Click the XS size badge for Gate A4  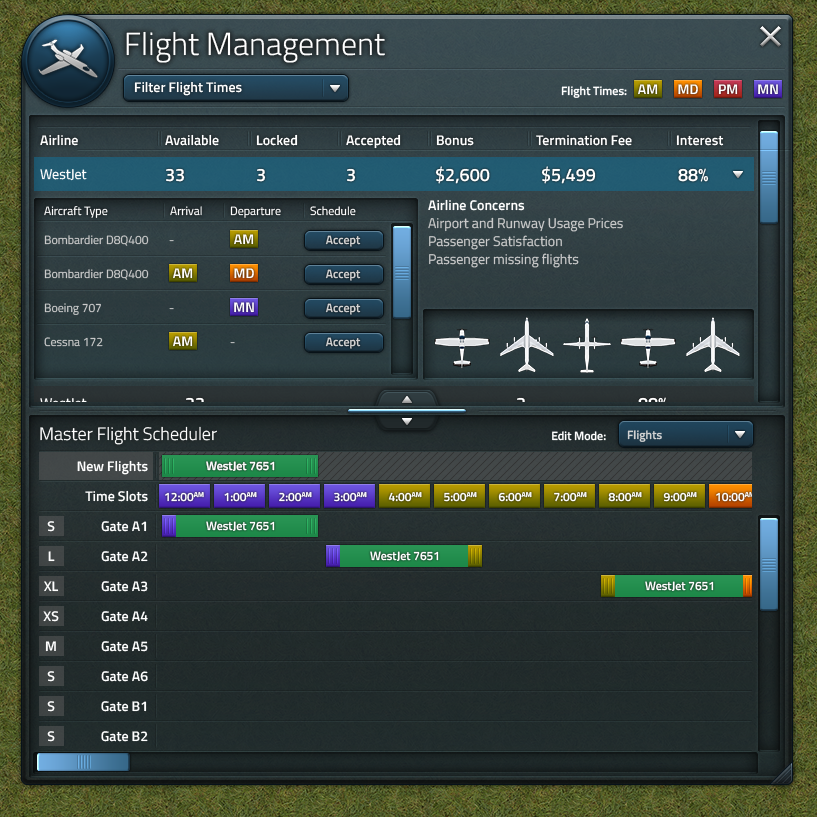[51, 616]
